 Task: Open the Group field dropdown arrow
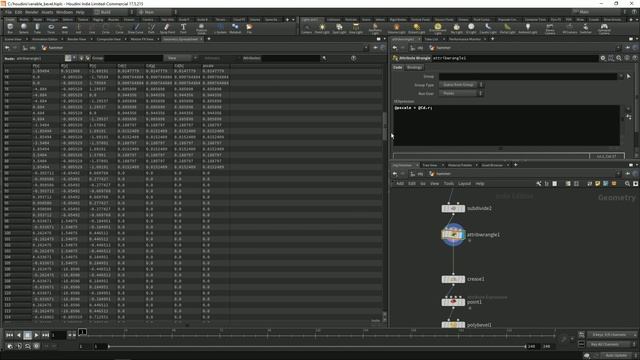(x=621, y=76)
